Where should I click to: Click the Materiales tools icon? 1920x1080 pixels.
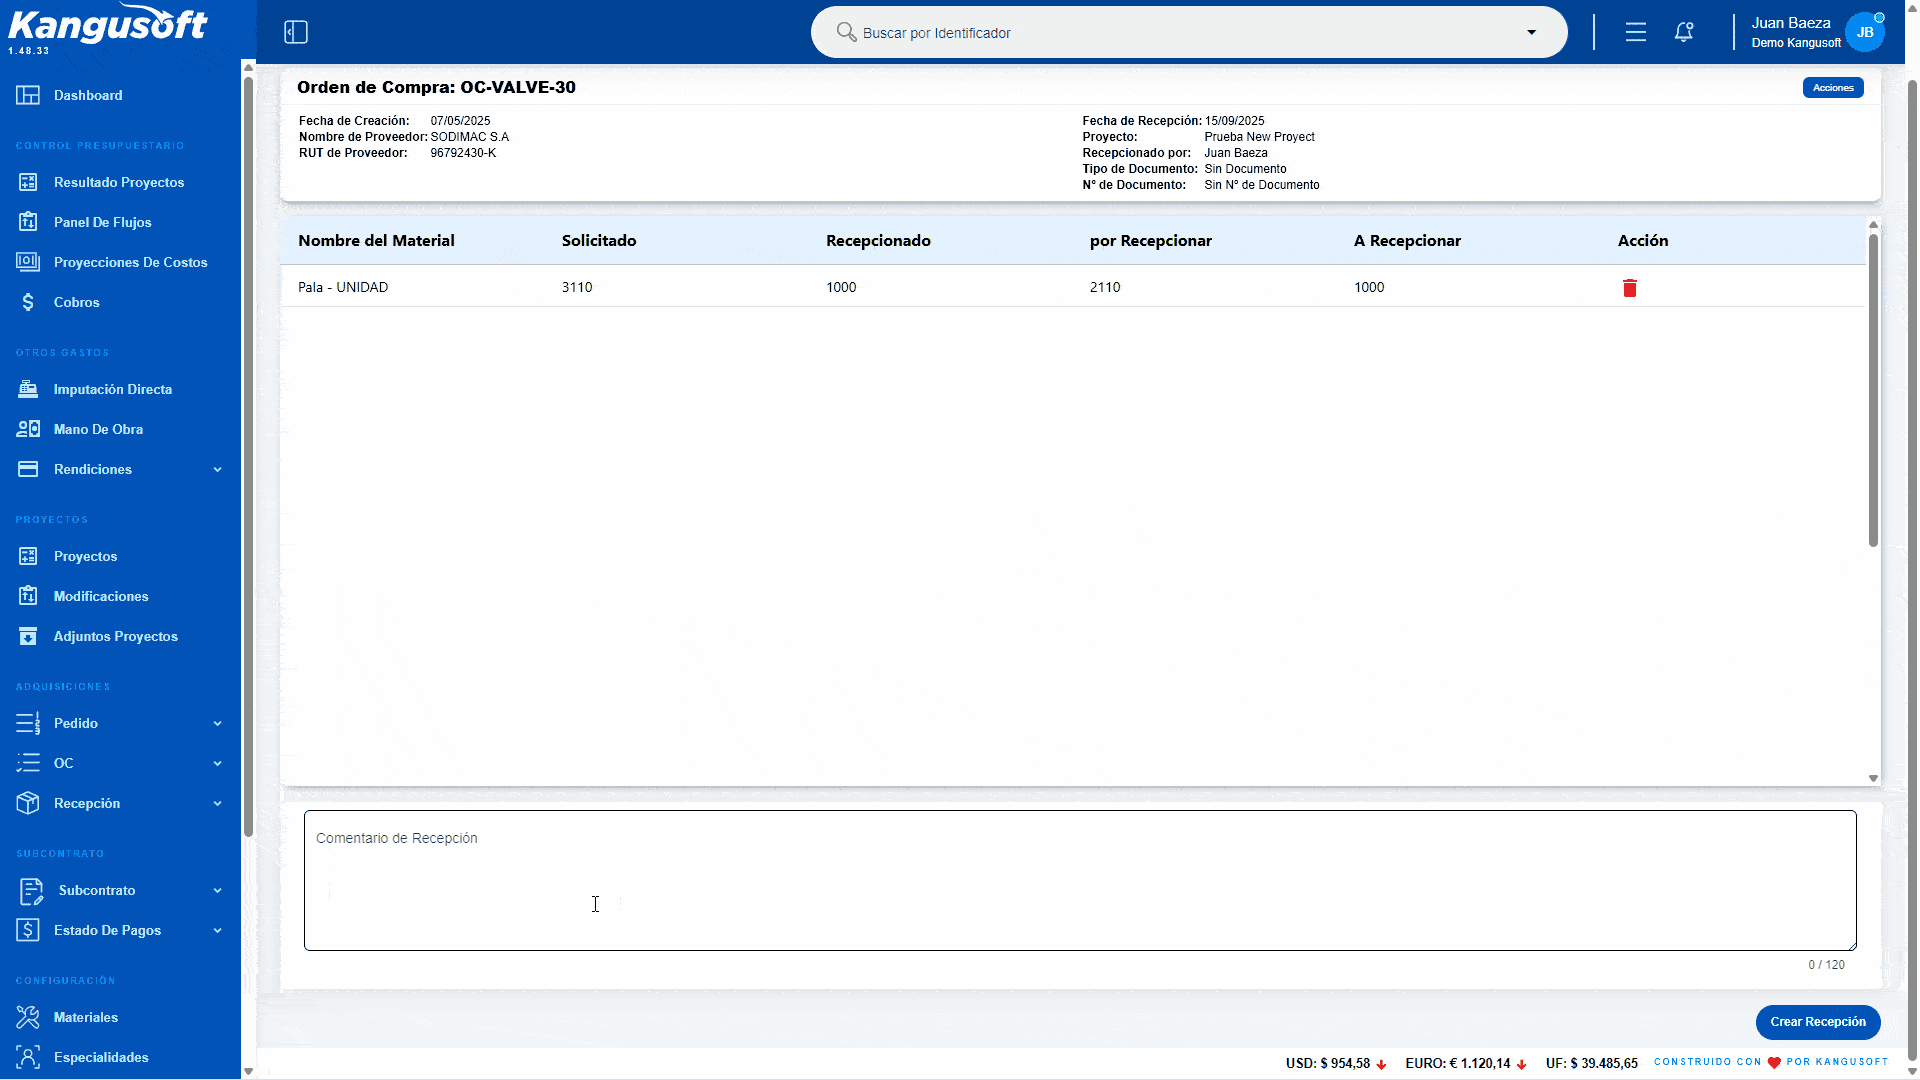[28, 1017]
